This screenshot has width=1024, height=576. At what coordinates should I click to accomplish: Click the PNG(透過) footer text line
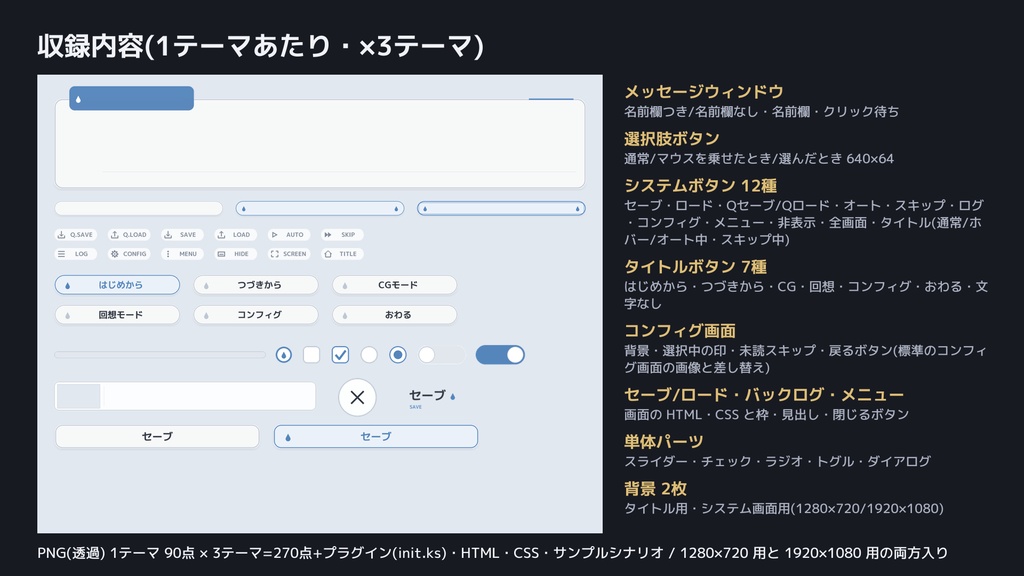click(x=492, y=553)
